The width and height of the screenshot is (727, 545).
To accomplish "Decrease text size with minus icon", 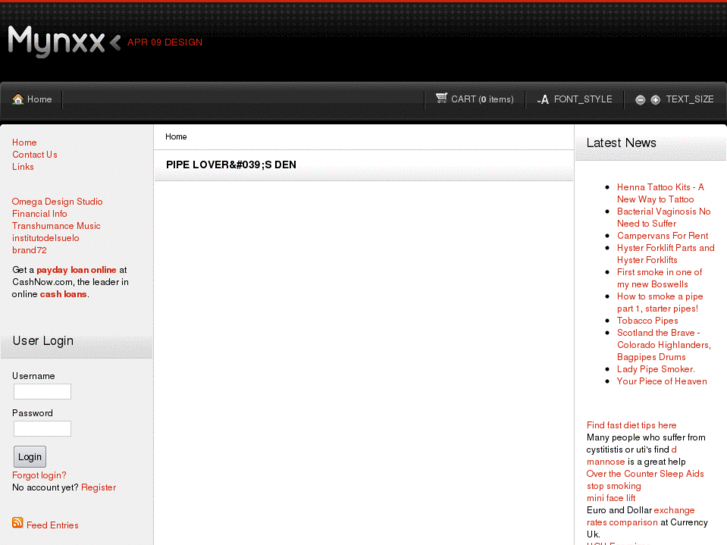I will tap(640, 100).
